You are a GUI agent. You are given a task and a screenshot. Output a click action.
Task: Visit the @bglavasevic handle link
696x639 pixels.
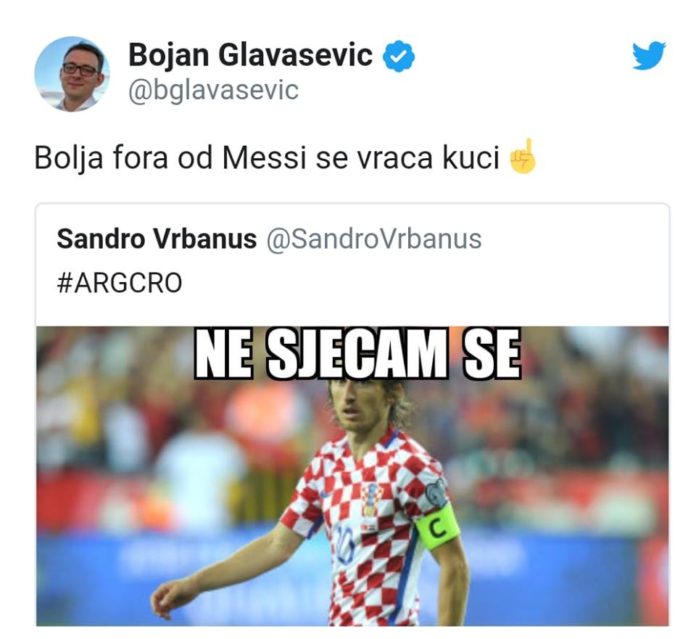click(x=214, y=90)
